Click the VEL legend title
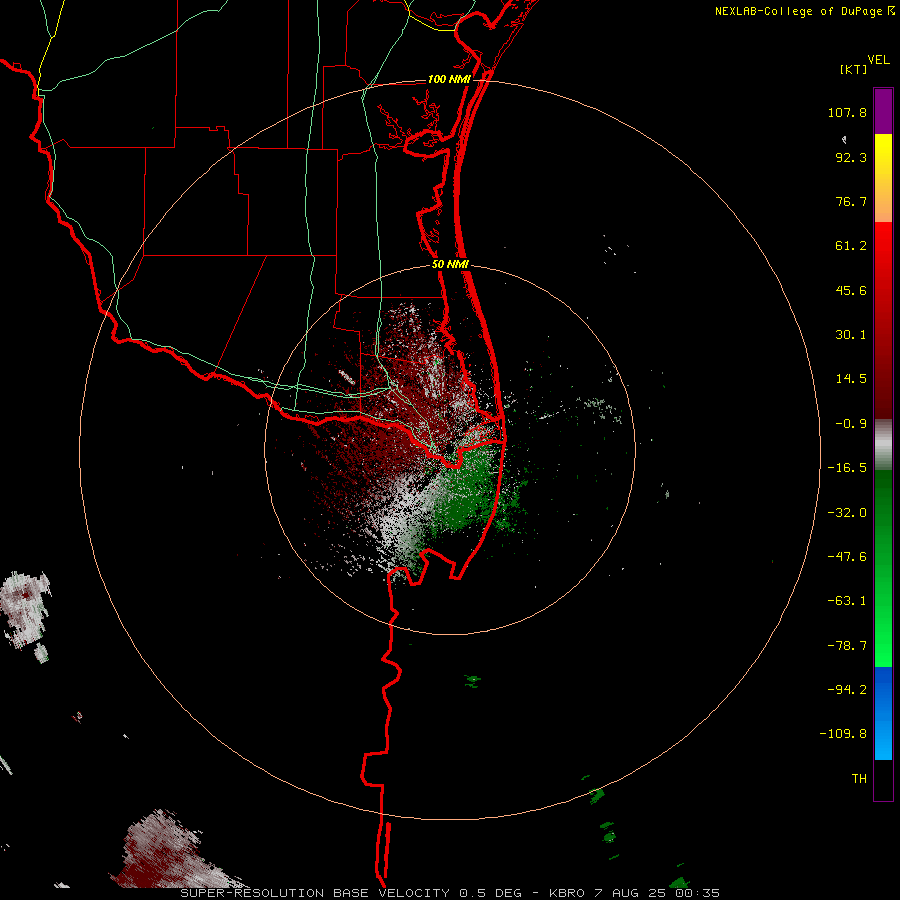The height and width of the screenshot is (900, 900). coord(879,60)
